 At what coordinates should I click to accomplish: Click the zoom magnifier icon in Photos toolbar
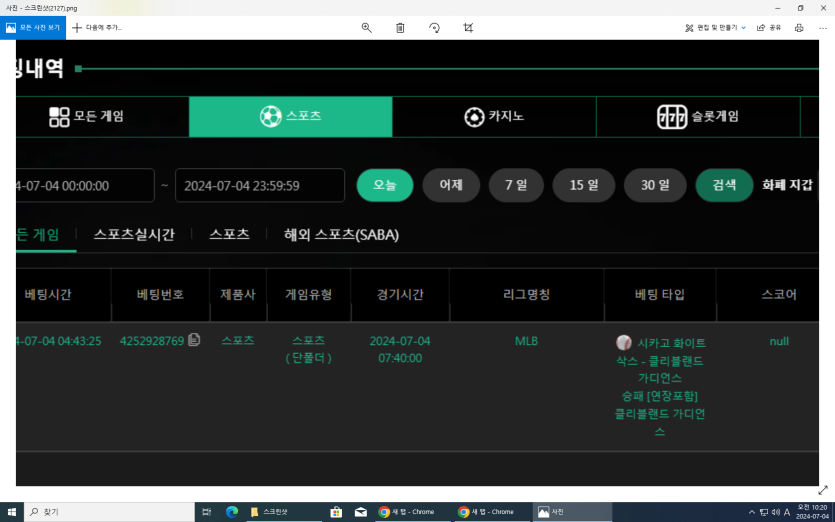pyautogui.click(x=366, y=28)
